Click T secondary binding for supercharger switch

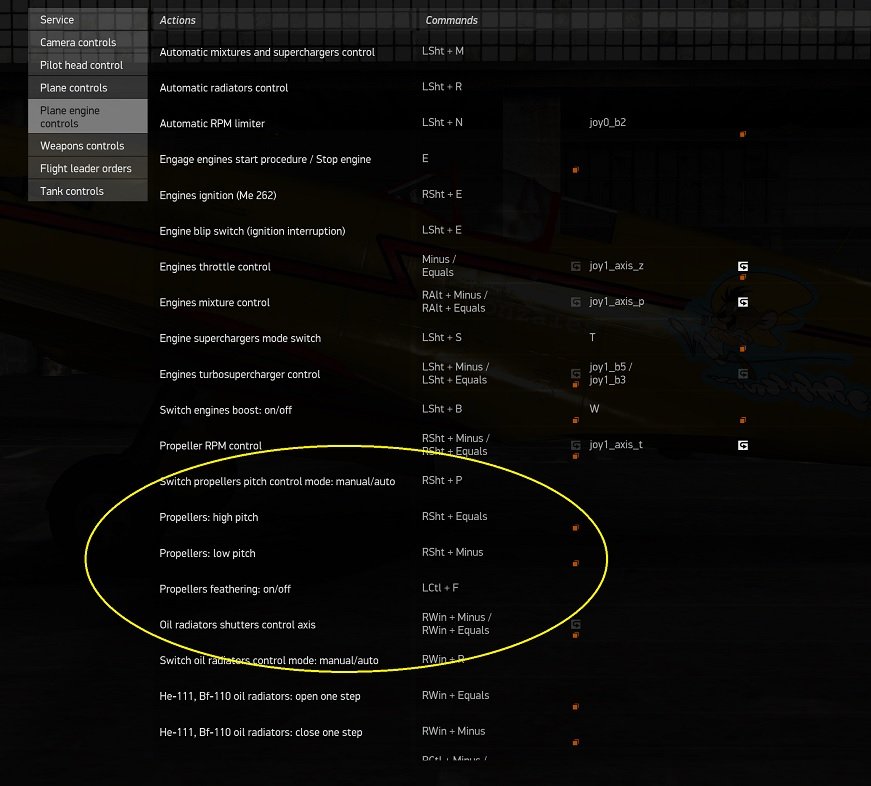(592, 337)
